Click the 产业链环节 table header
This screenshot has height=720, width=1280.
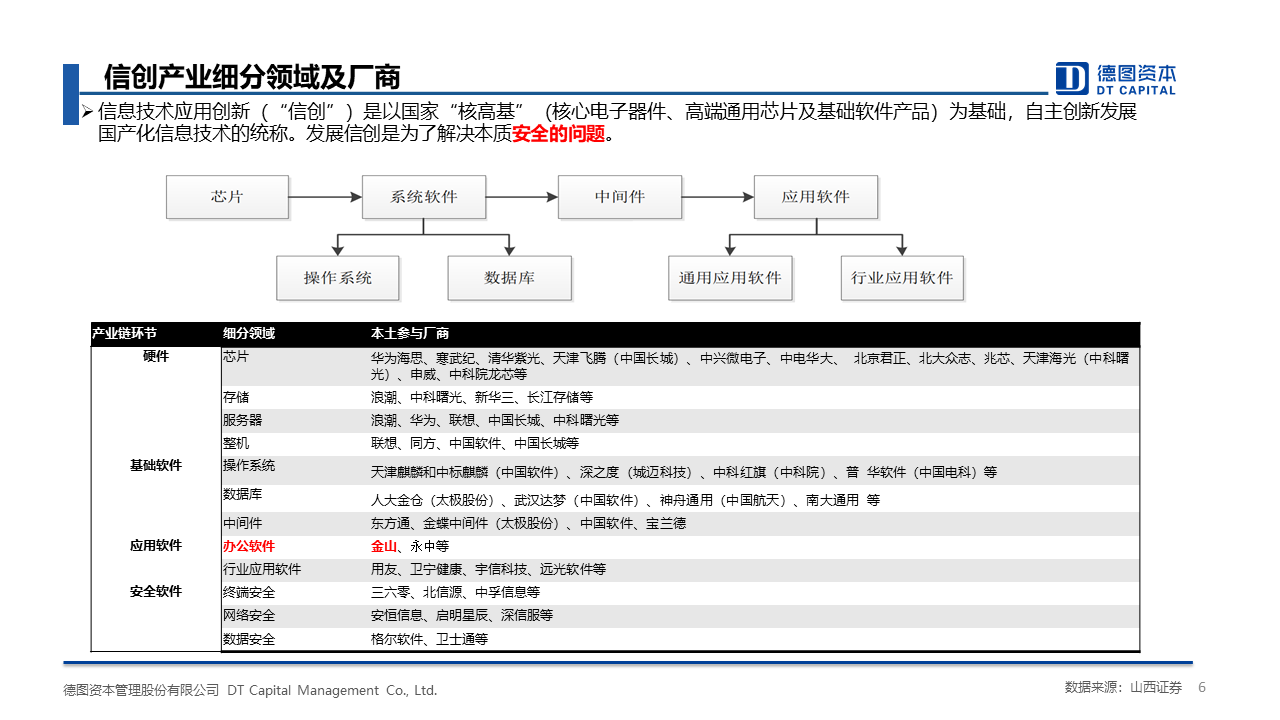tap(124, 334)
